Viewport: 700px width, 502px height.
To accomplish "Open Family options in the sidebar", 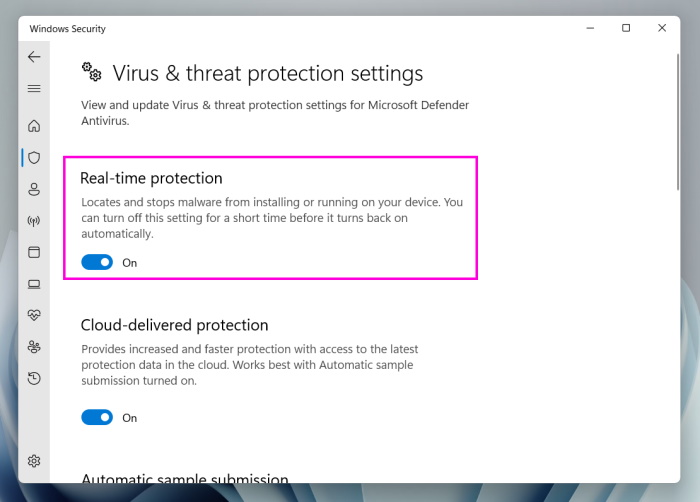I will 34,347.
